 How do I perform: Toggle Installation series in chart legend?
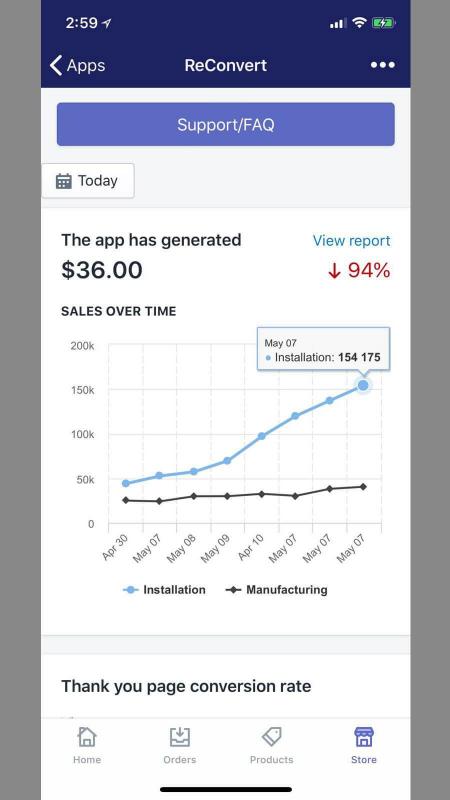click(x=164, y=590)
